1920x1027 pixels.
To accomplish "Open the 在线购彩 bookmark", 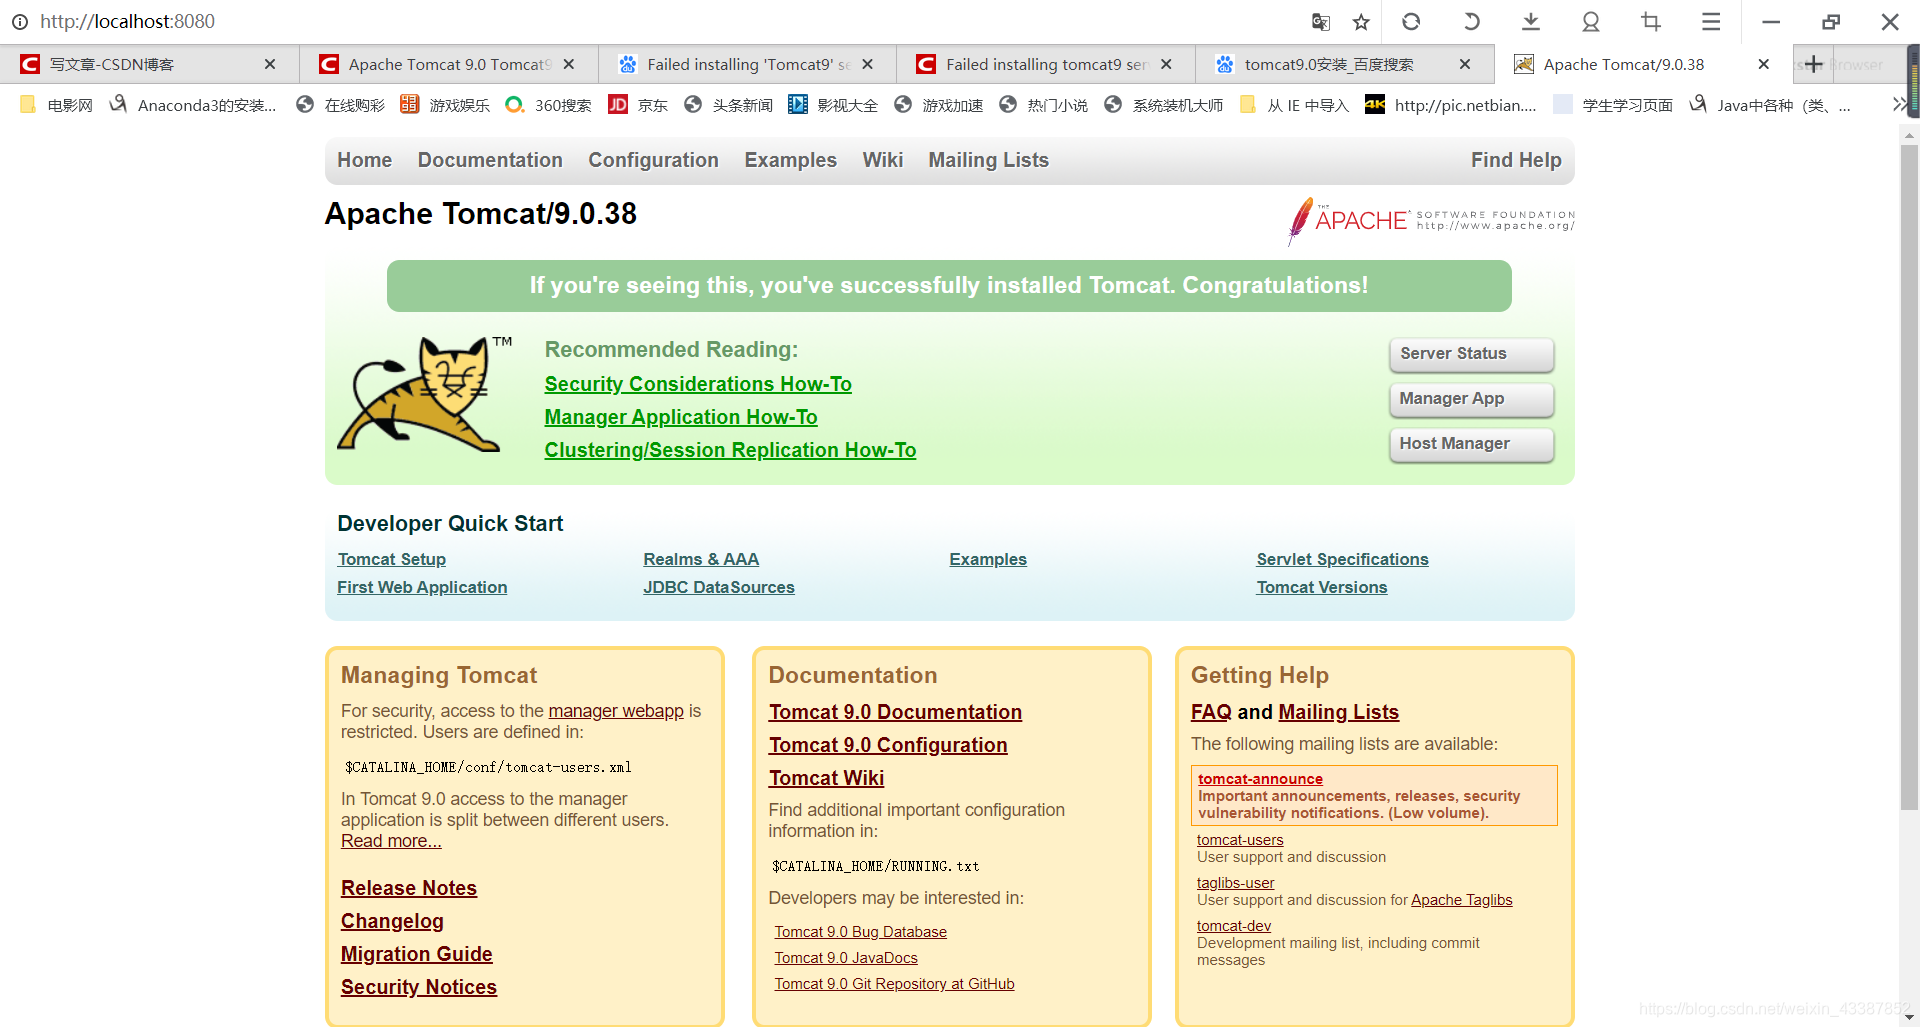I will click(x=341, y=105).
